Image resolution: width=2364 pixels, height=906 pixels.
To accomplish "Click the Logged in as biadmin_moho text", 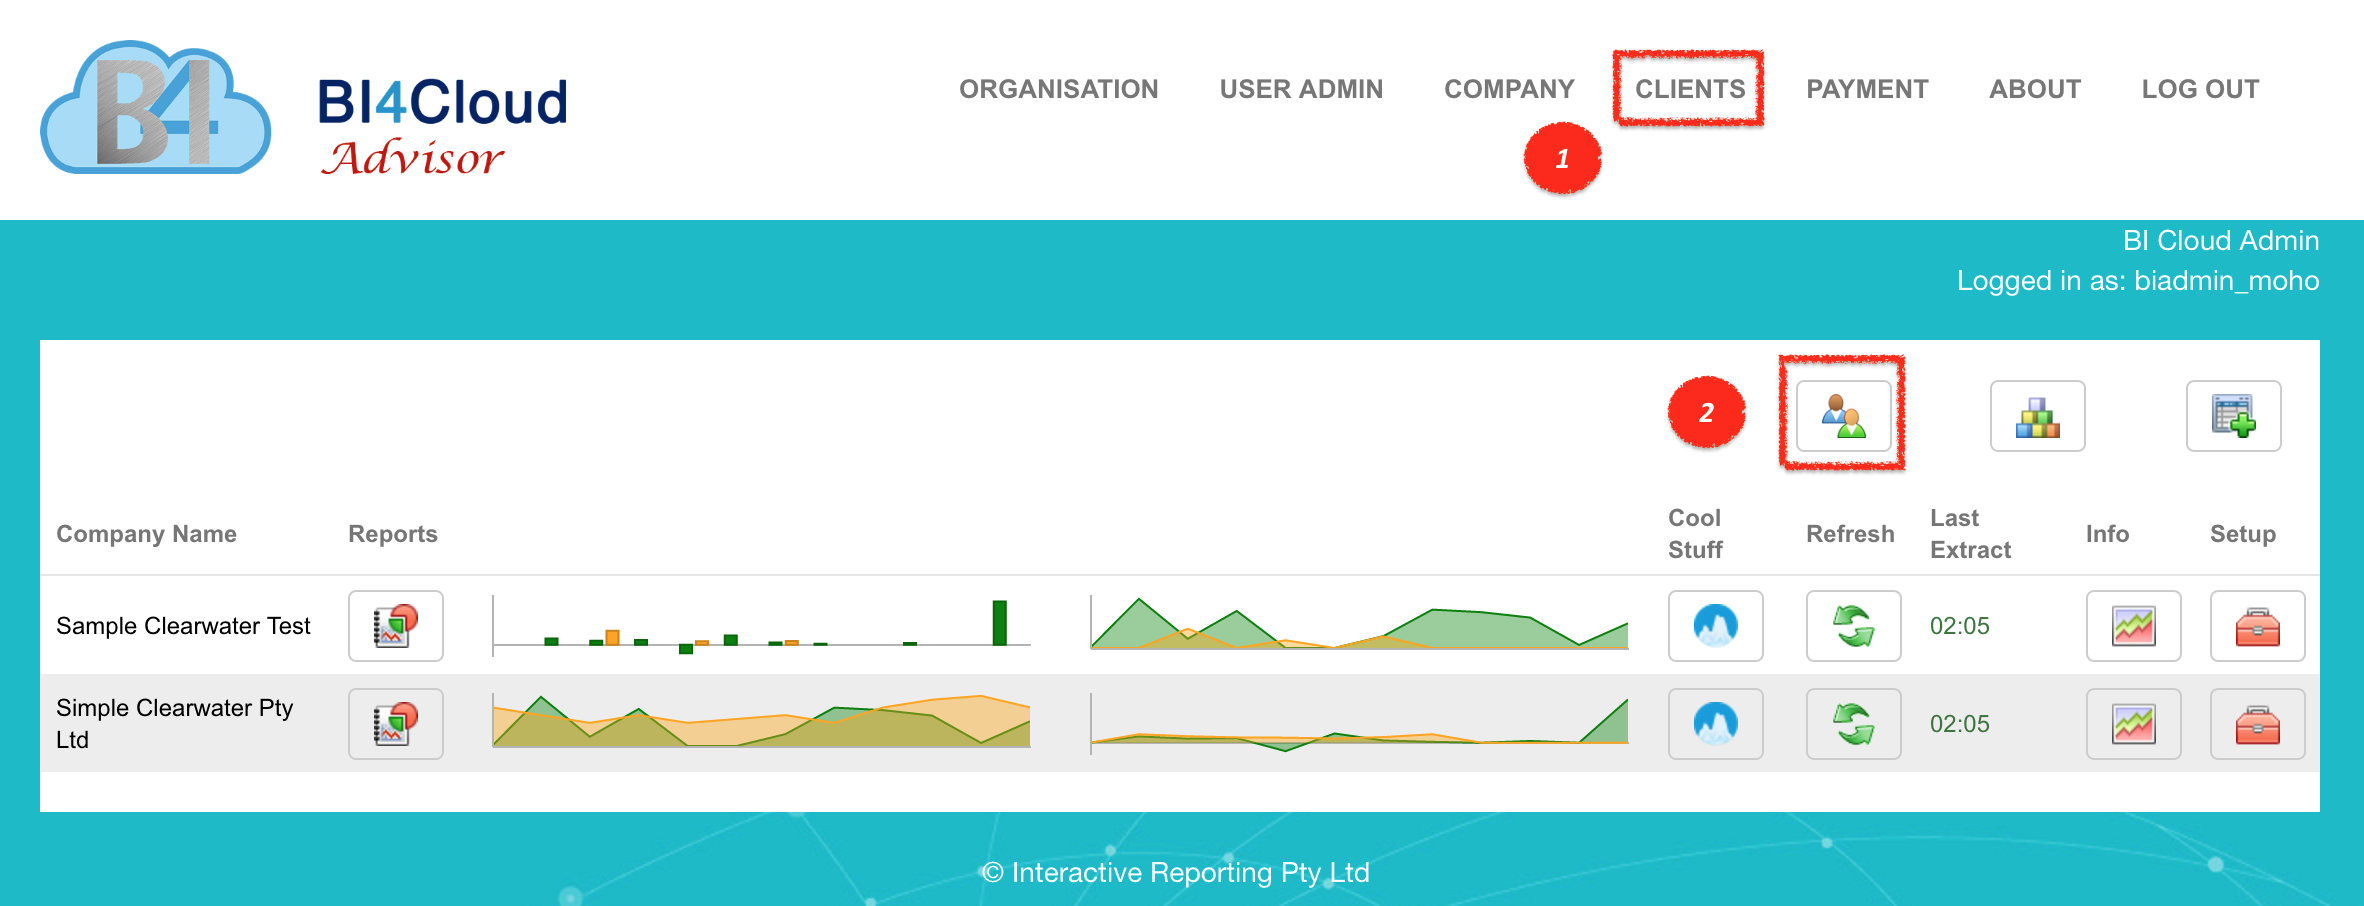I will tap(2138, 281).
